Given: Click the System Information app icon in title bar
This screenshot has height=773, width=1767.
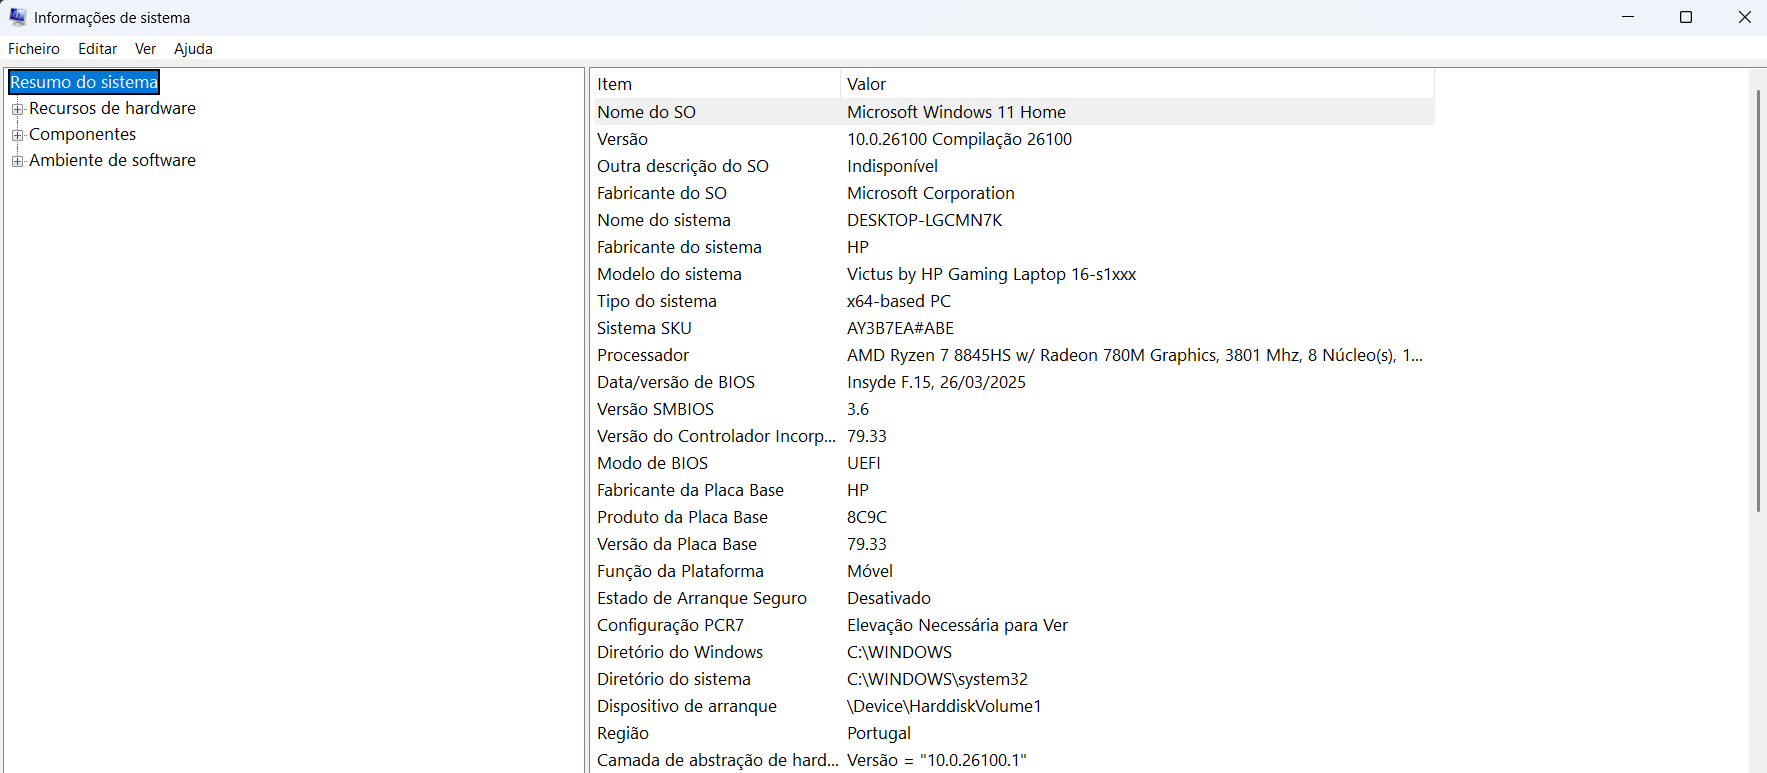Looking at the screenshot, I should tap(17, 17).
